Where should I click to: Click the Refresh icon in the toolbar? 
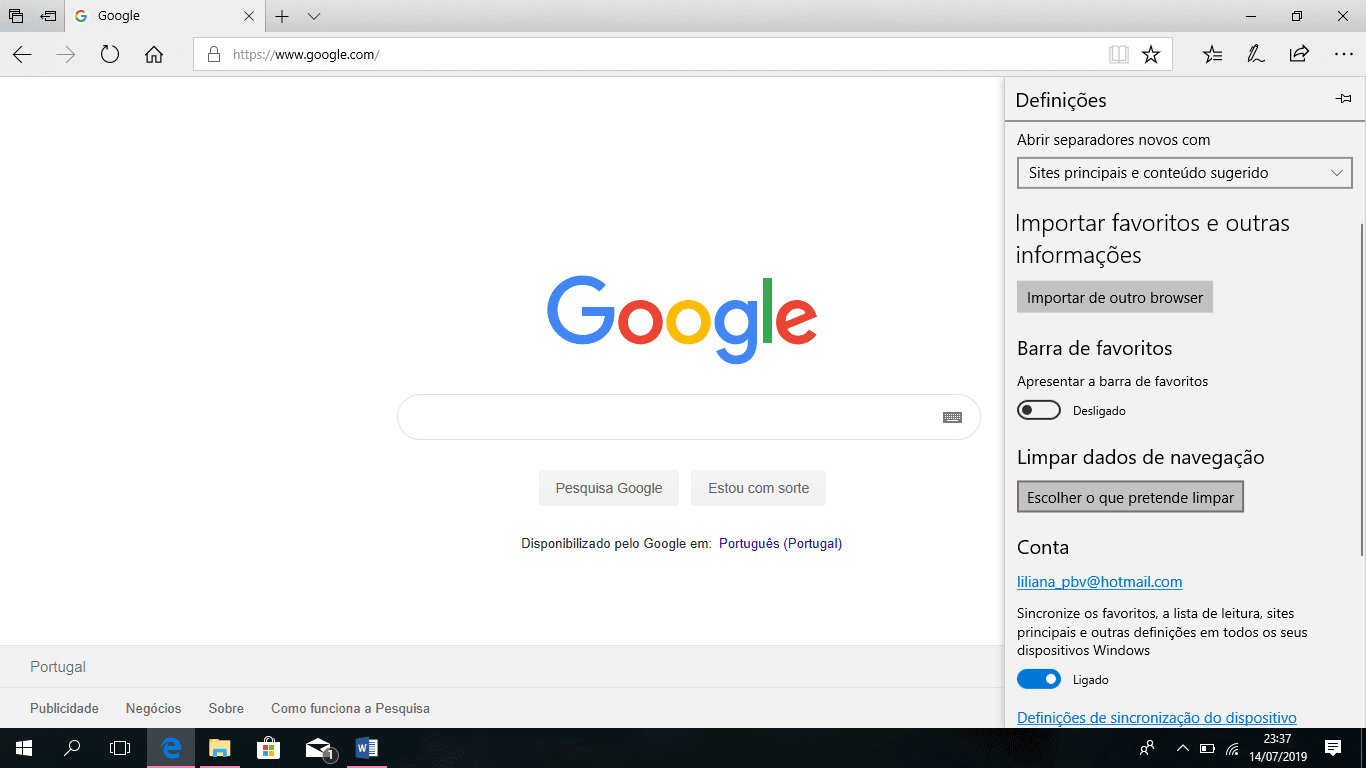110,54
